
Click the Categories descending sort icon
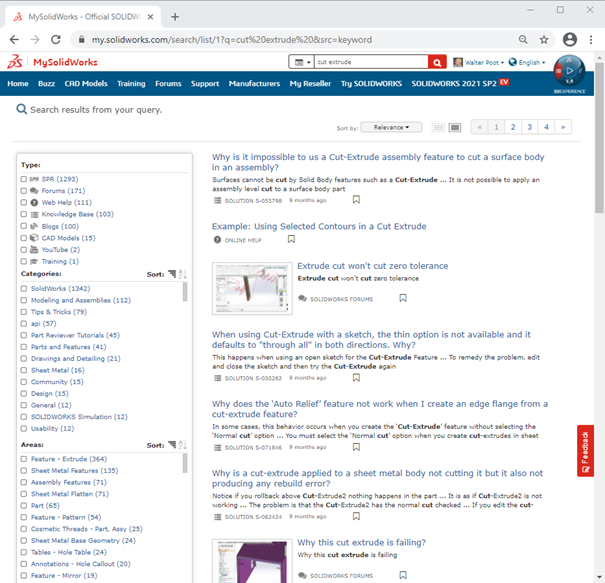pyautogui.click(x=172, y=274)
